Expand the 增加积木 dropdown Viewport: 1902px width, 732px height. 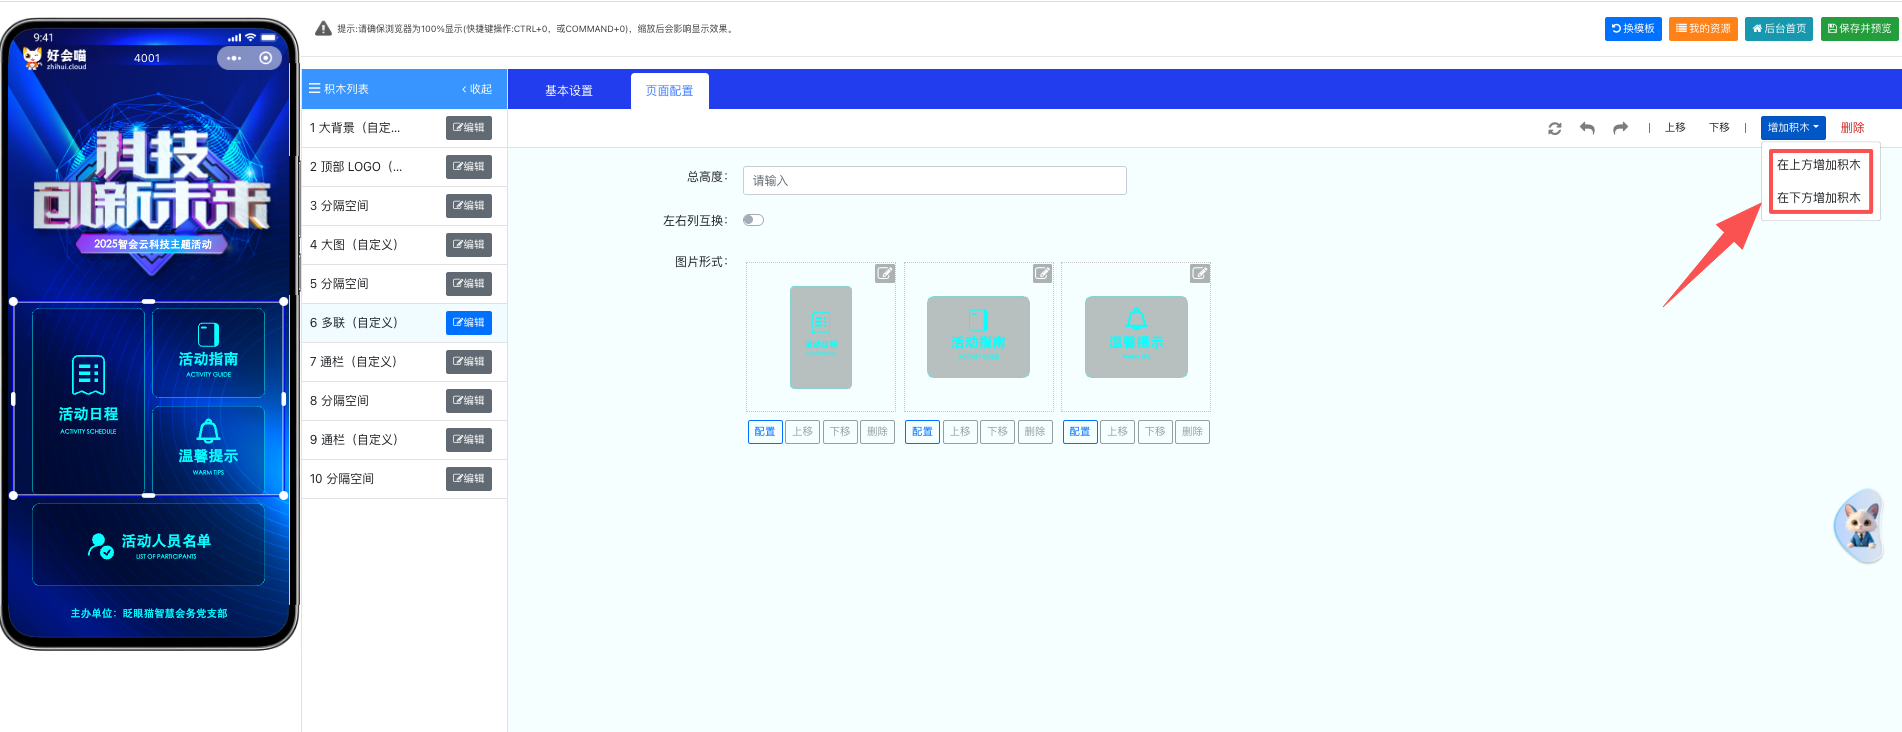(1792, 128)
